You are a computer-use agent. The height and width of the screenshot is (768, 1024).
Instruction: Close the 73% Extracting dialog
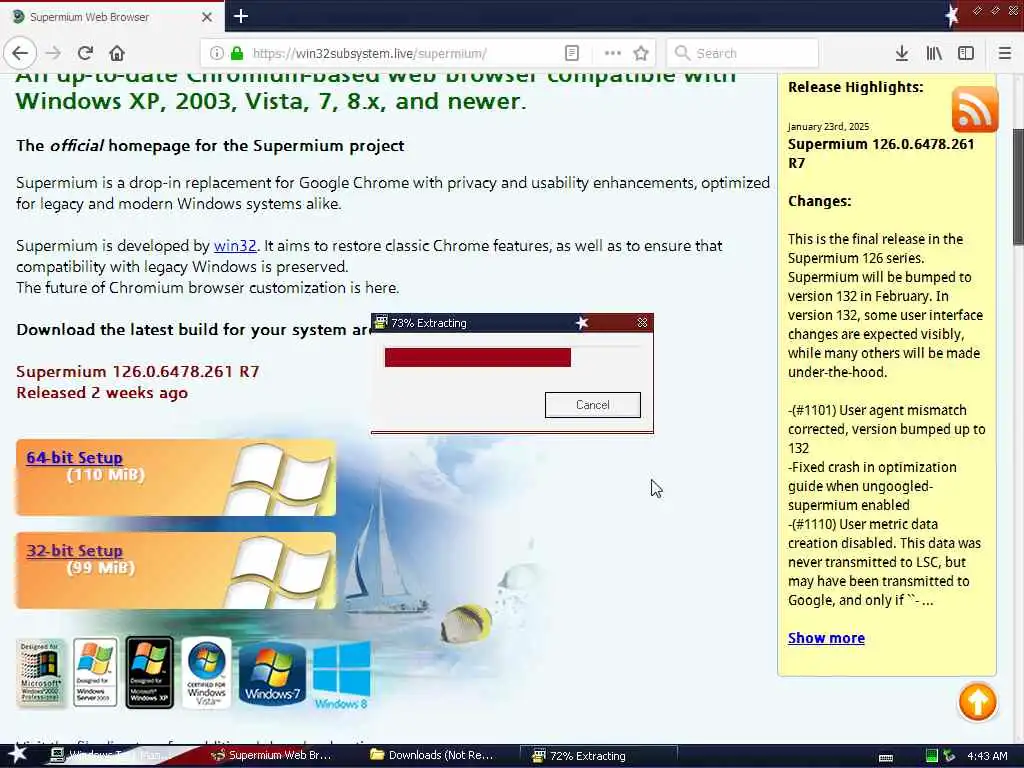pos(642,323)
